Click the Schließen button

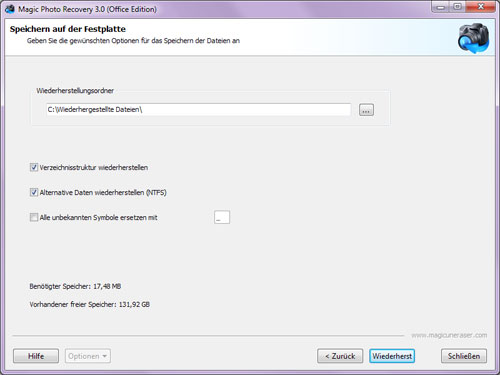(464, 356)
